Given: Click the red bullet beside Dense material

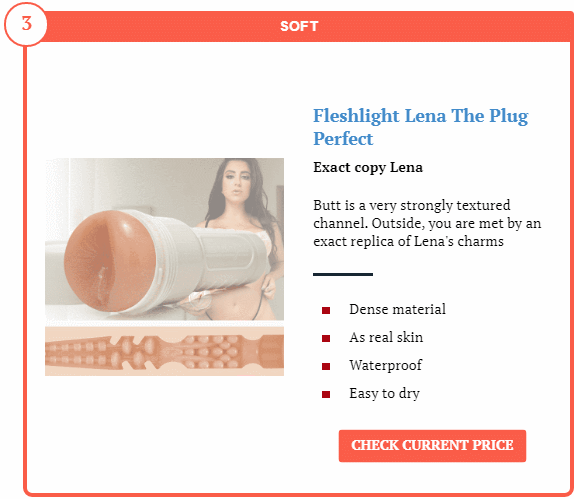Looking at the screenshot, I should coord(326,310).
